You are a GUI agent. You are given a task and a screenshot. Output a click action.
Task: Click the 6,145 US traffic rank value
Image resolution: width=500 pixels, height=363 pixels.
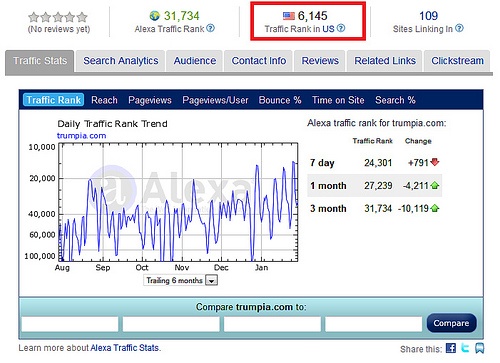312,16
